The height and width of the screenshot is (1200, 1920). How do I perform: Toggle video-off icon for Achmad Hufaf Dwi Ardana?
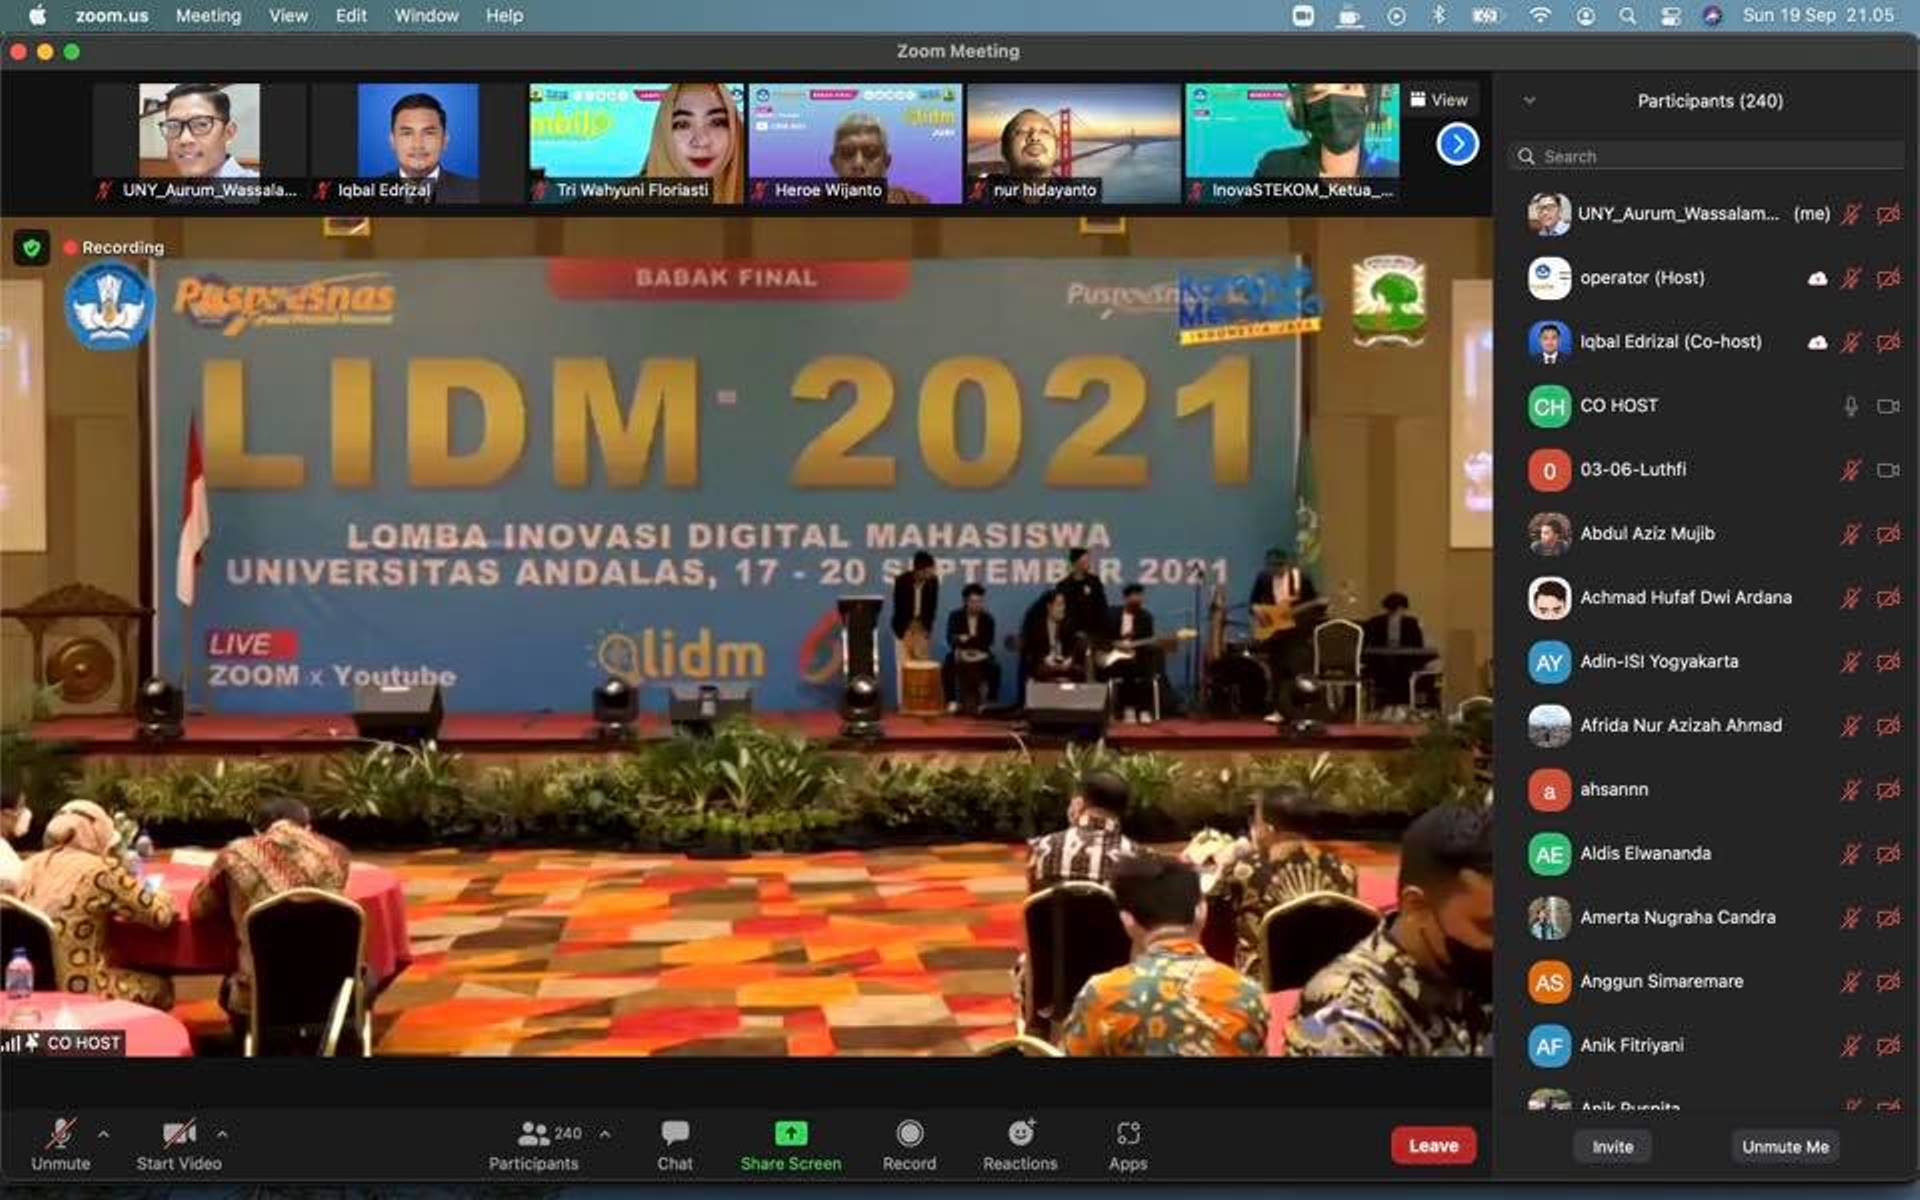coord(1888,598)
